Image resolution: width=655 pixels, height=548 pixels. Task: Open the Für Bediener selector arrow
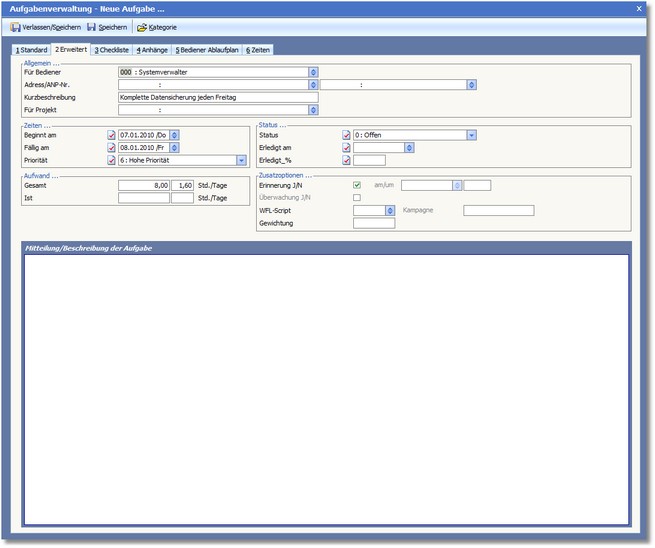(x=313, y=72)
